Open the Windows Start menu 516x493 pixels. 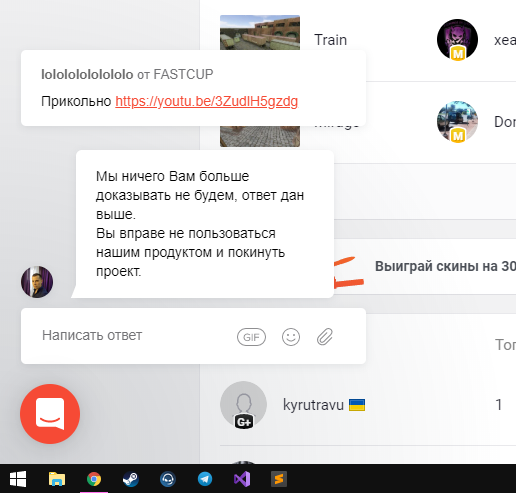[18, 479]
